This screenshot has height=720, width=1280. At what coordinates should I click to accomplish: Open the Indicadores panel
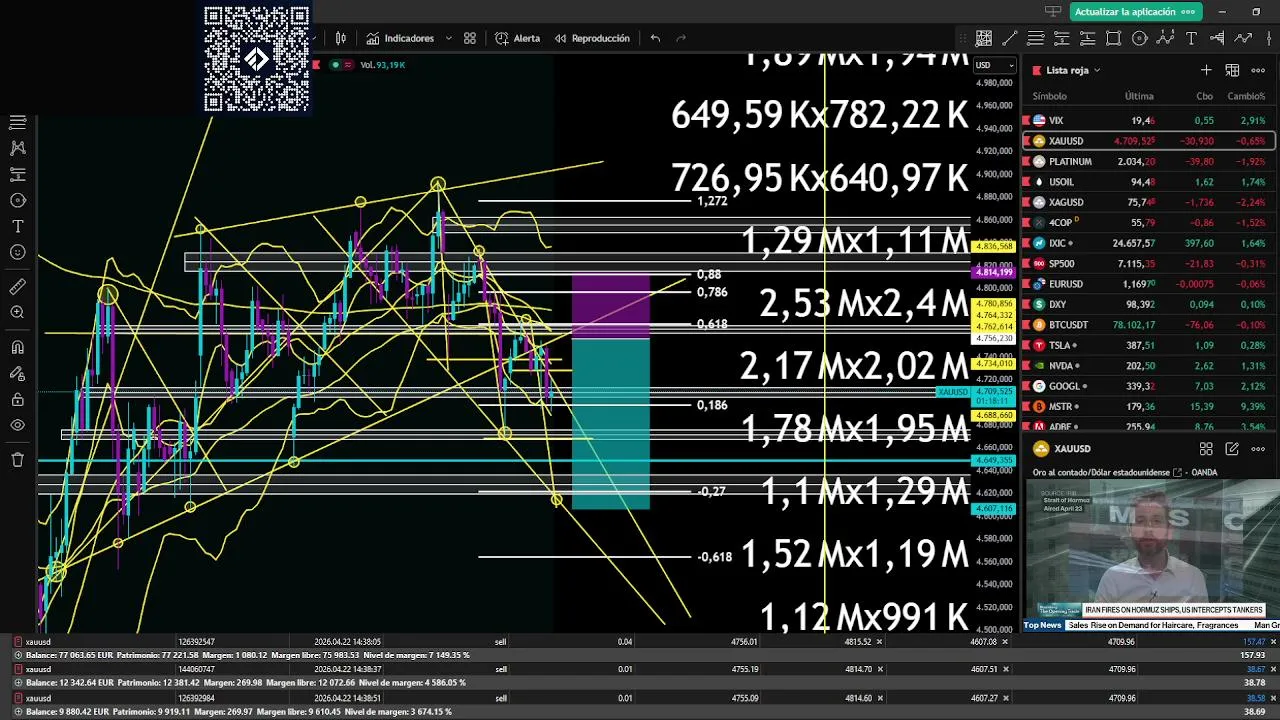coord(400,38)
